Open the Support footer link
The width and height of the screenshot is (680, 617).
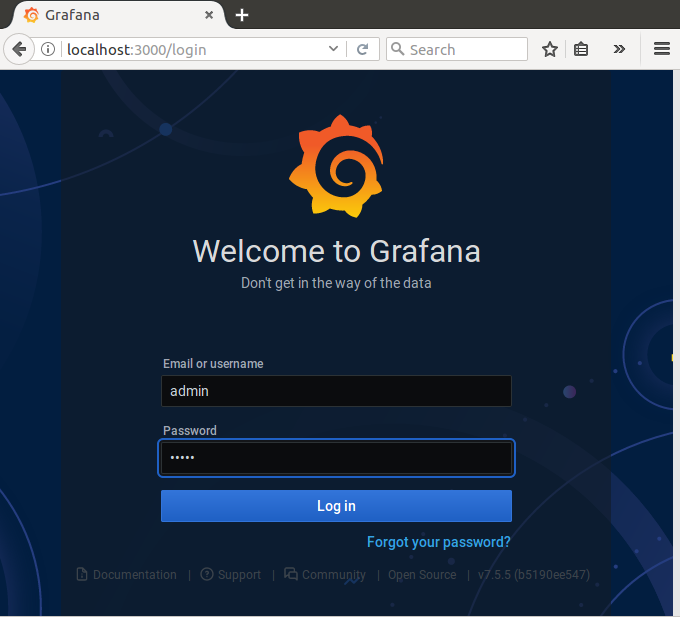(231, 575)
